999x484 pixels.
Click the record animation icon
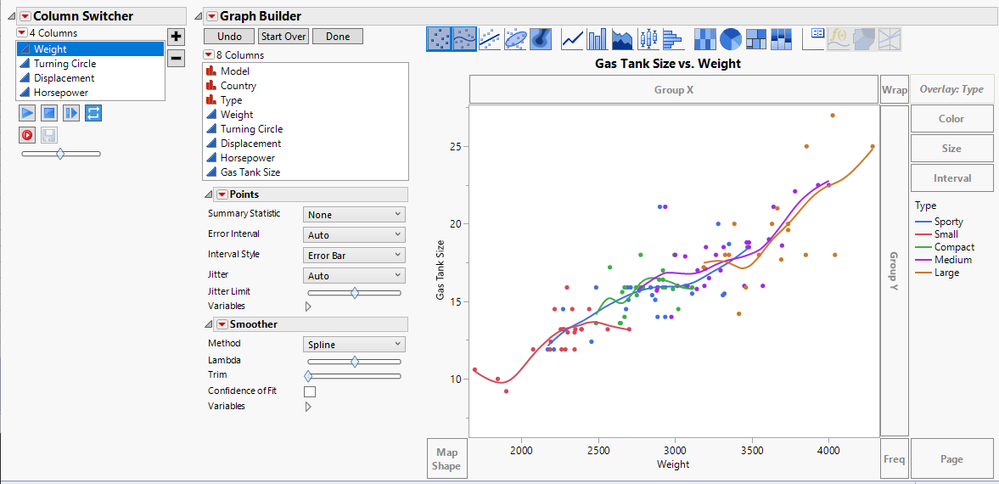(27, 134)
